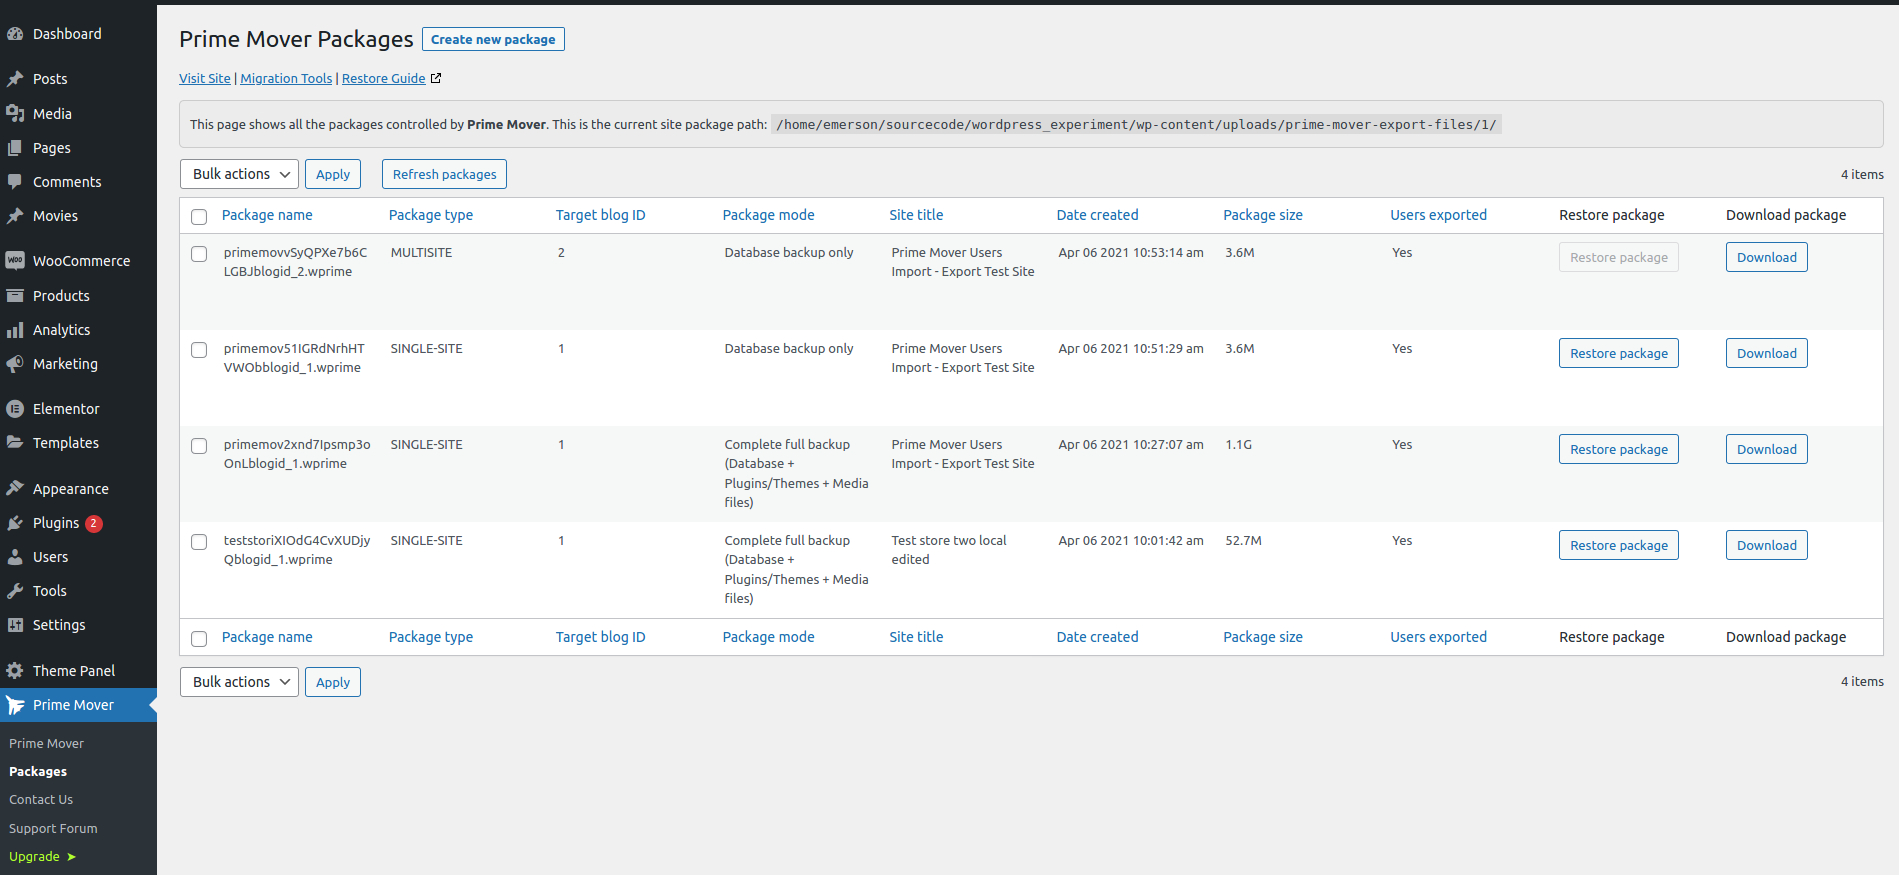
Task: Sort by Users exported column header
Action: tap(1439, 215)
